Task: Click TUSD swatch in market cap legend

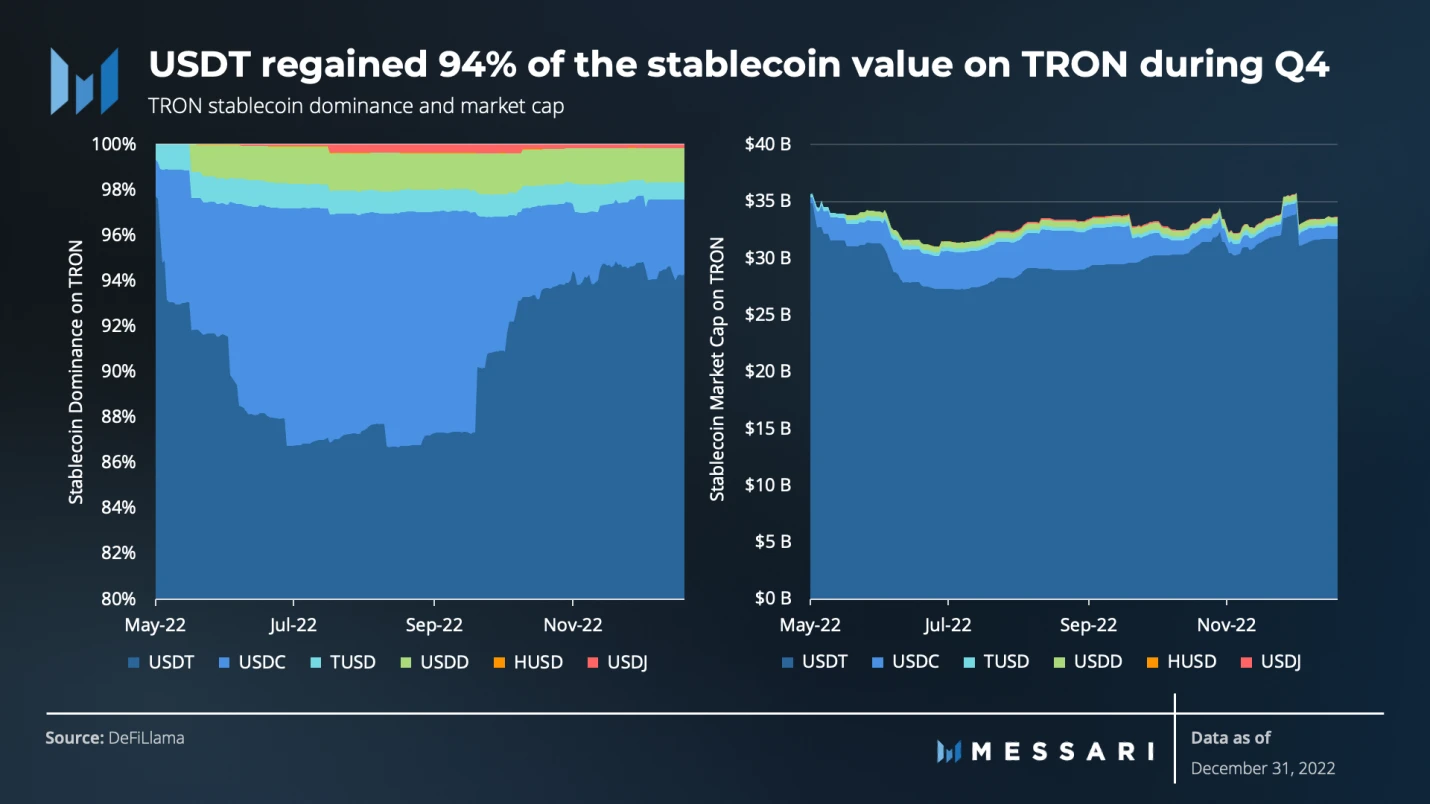Action: pos(970,661)
